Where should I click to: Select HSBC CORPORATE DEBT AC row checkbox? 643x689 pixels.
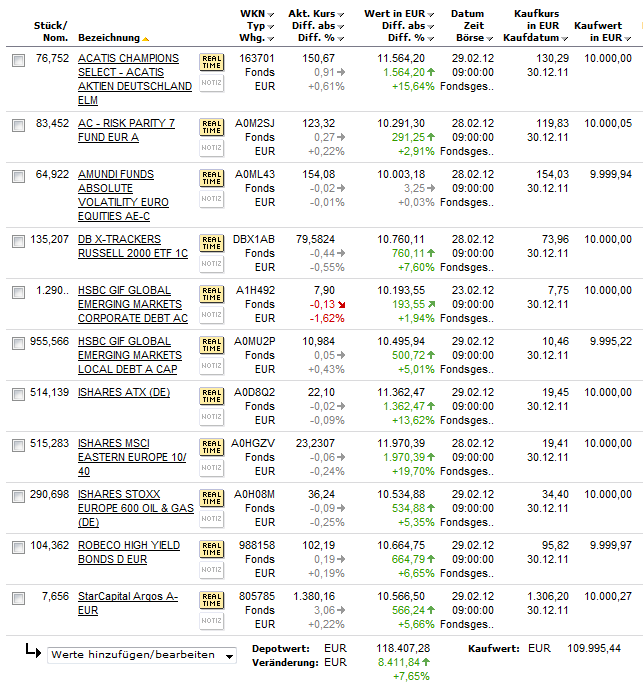pyautogui.click(x=18, y=292)
